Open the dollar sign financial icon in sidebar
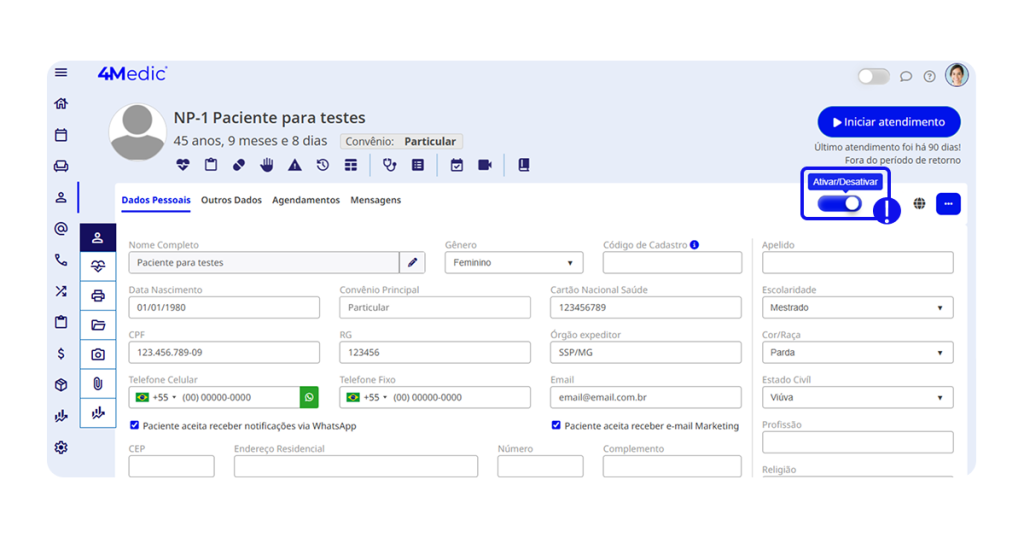Viewport: 1024px width, 538px height. click(61, 353)
